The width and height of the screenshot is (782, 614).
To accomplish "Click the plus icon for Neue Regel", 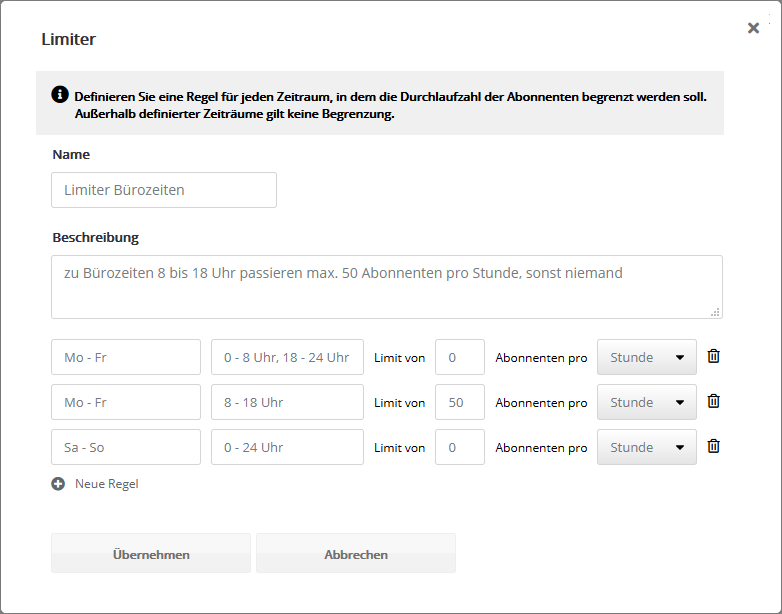I will (58, 484).
